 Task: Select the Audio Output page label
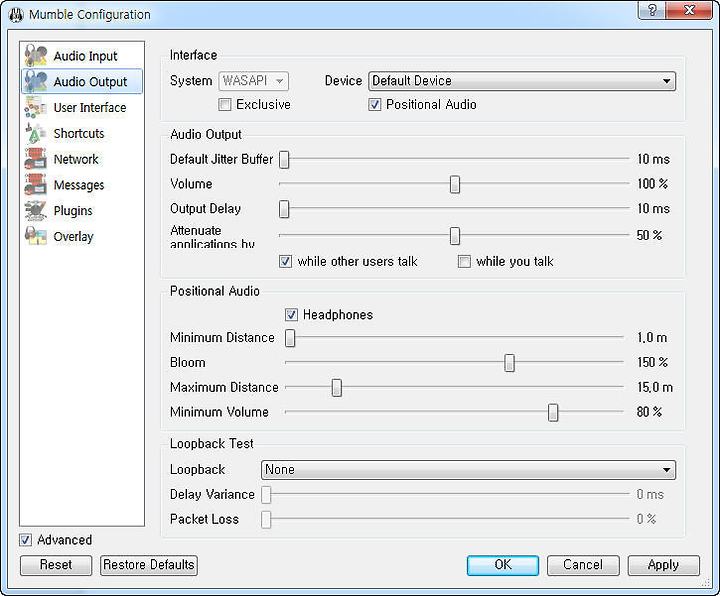(90, 82)
